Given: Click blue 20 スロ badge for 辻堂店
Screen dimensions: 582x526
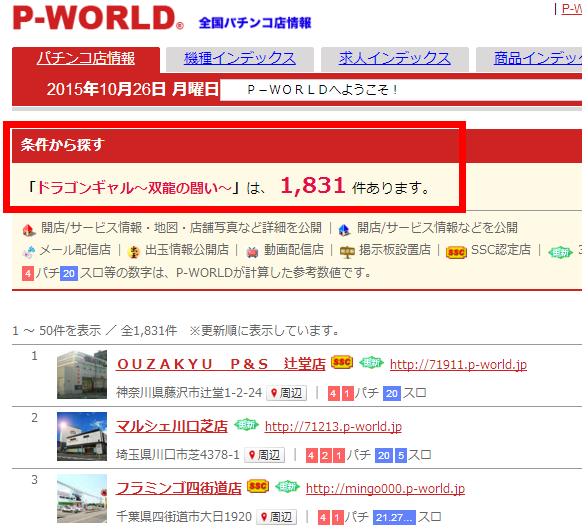Looking at the screenshot, I should [392, 393].
